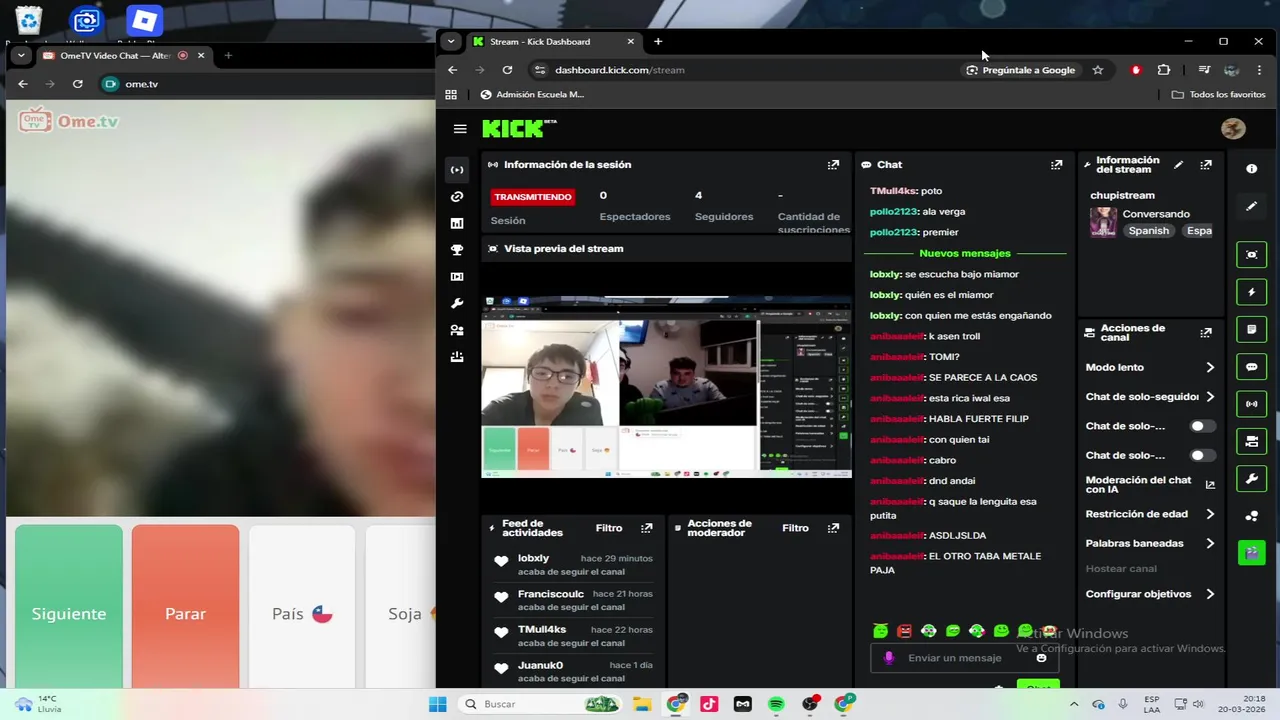Click Pregúntale a Google button

point(1021,70)
